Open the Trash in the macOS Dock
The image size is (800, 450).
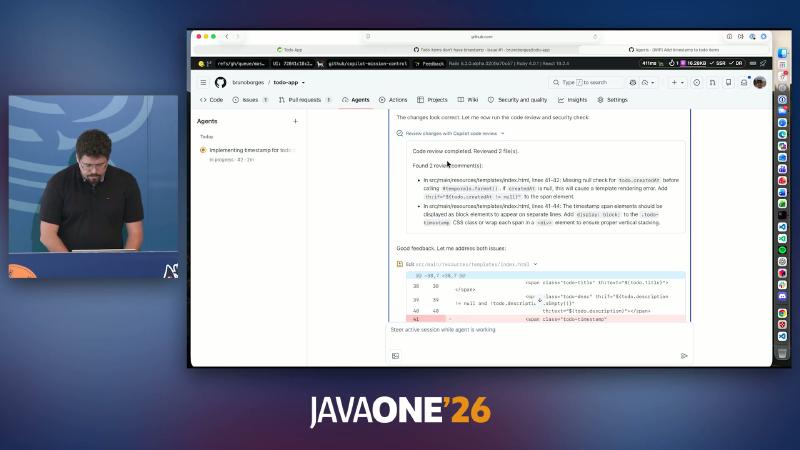point(782,353)
